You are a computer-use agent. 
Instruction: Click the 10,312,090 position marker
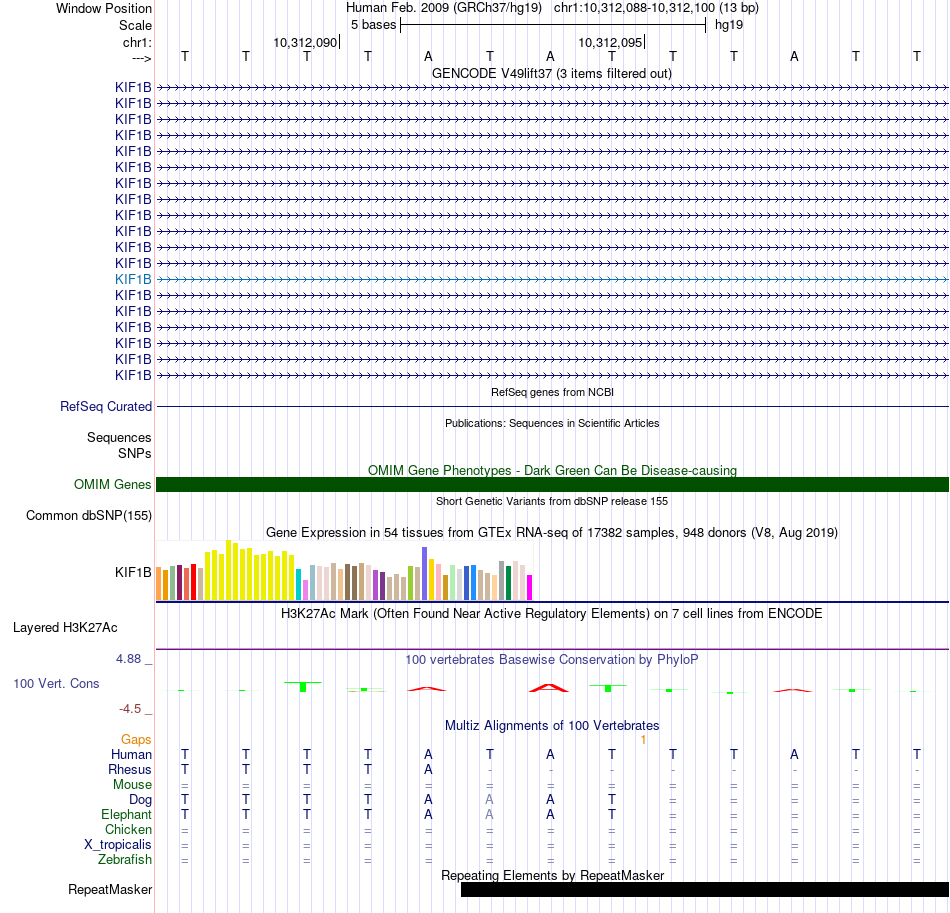pyautogui.click(x=305, y=42)
